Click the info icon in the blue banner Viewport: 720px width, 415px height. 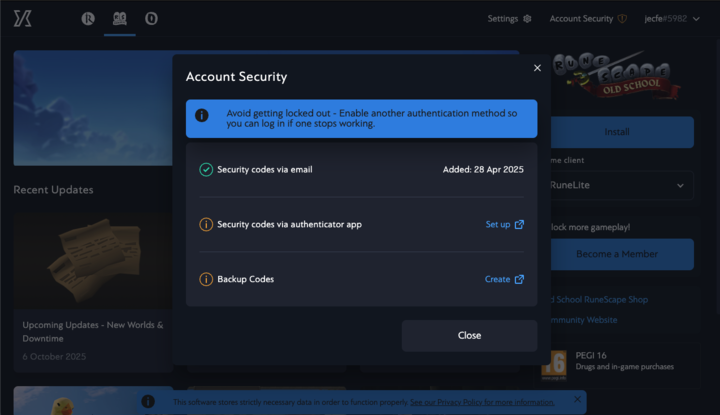click(x=201, y=116)
